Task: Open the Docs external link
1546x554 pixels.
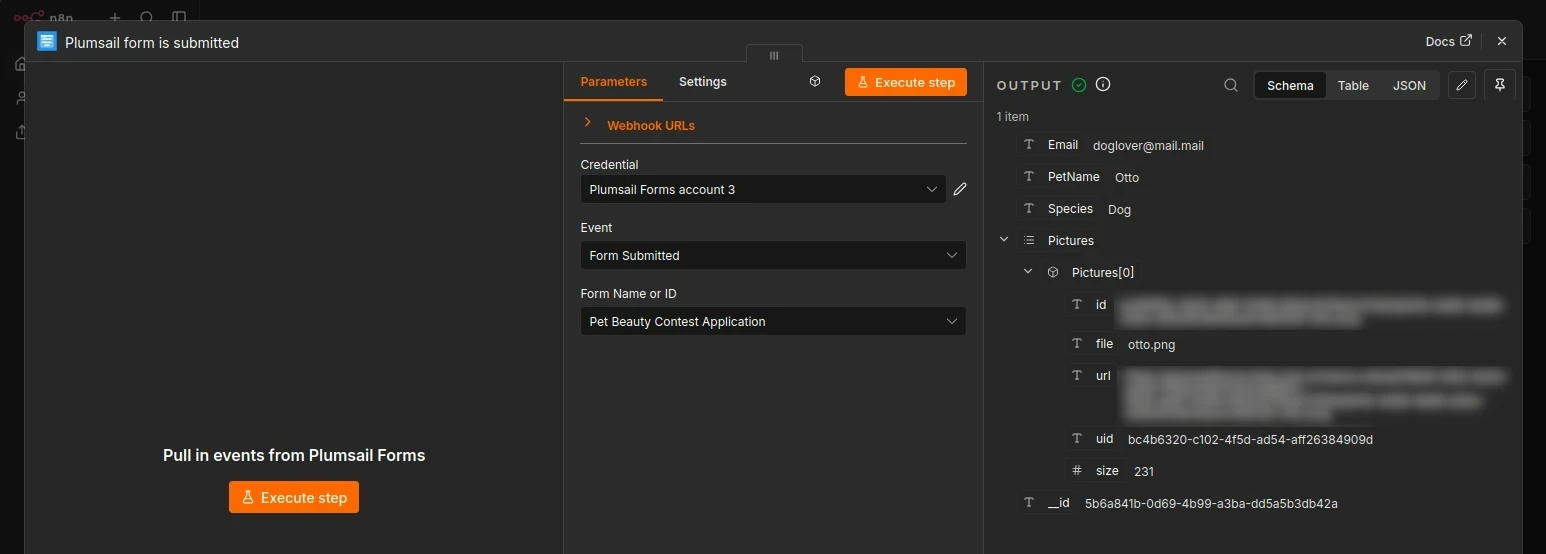Action: 1448,41
